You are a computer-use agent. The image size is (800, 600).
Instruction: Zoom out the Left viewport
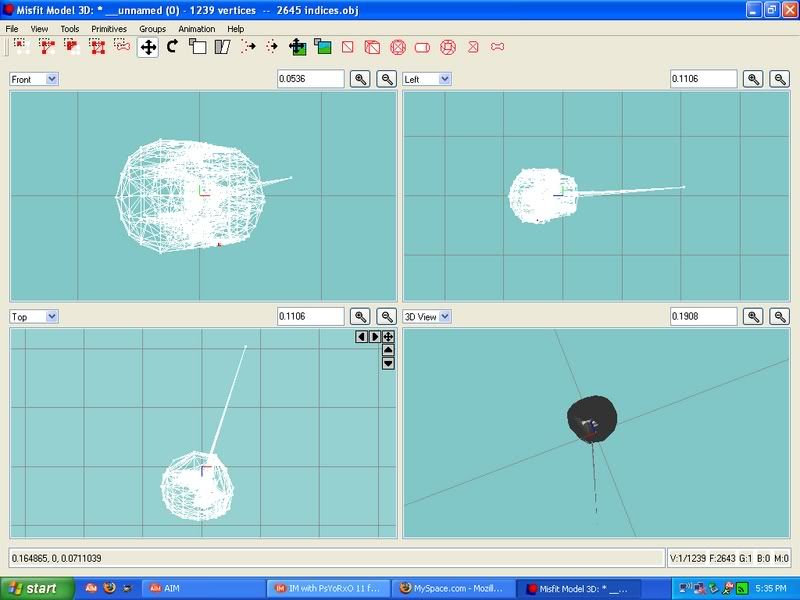pyautogui.click(x=780, y=79)
